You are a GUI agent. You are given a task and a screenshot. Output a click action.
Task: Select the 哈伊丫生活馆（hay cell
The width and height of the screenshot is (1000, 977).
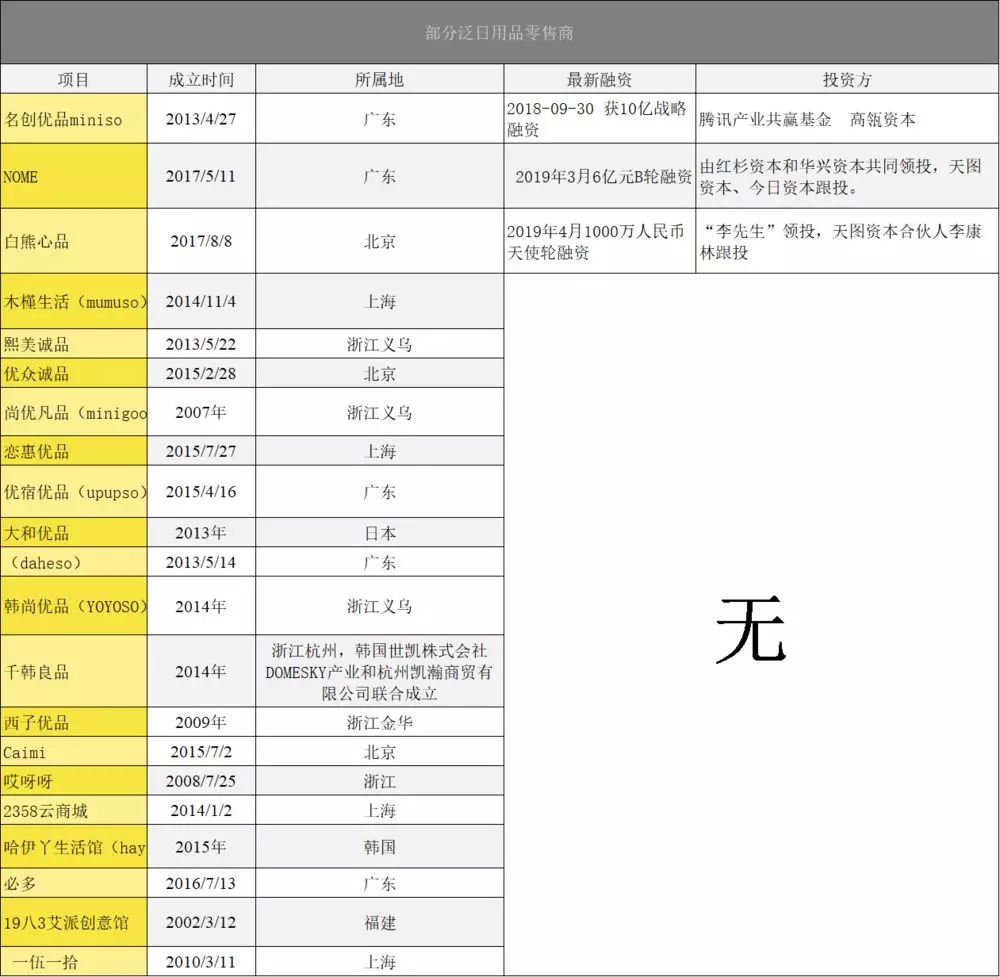click(x=74, y=847)
